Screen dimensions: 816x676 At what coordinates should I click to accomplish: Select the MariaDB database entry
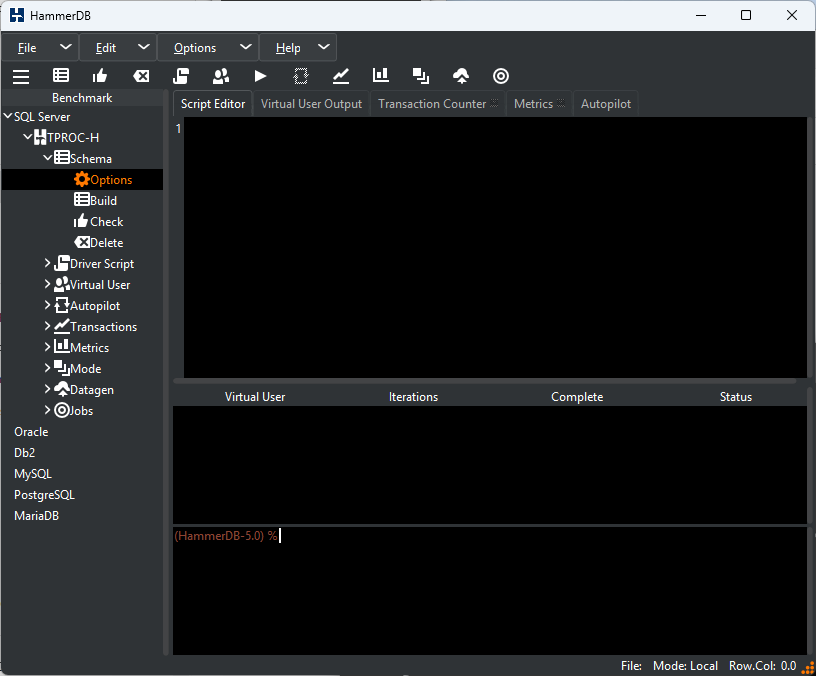[x=36, y=516]
